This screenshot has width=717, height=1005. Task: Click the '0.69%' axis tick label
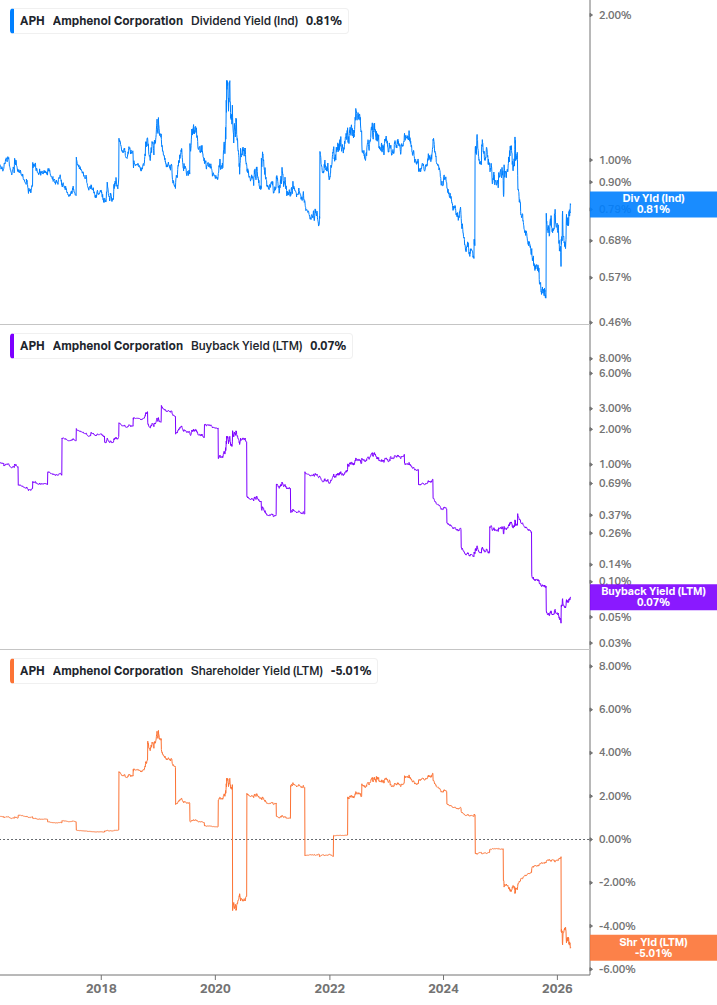click(615, 483)
